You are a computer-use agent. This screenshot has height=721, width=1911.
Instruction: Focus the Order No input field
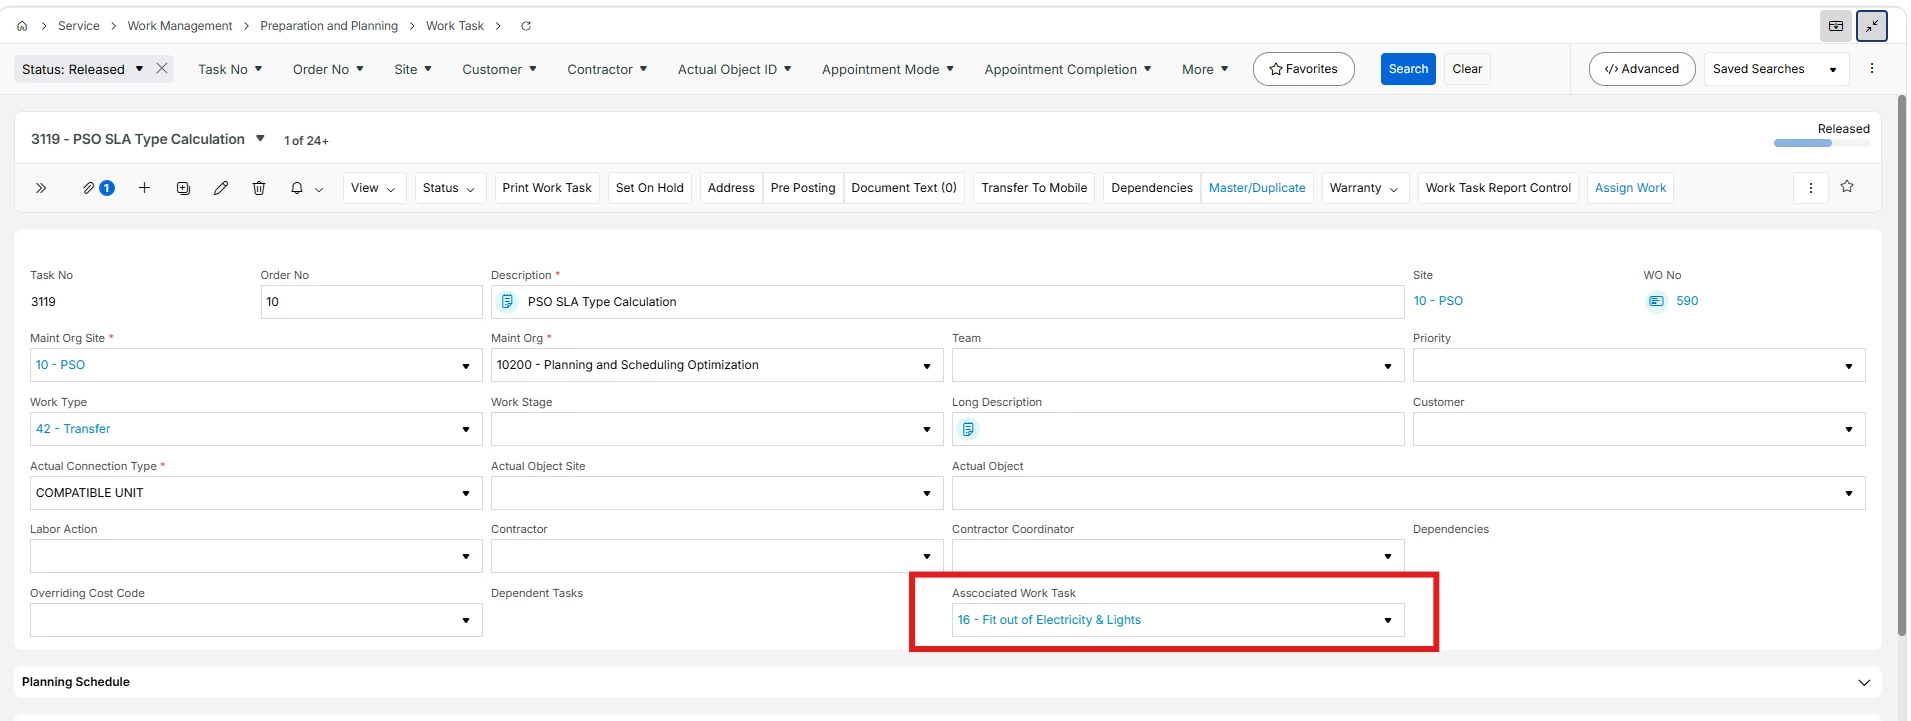point(371,302)
